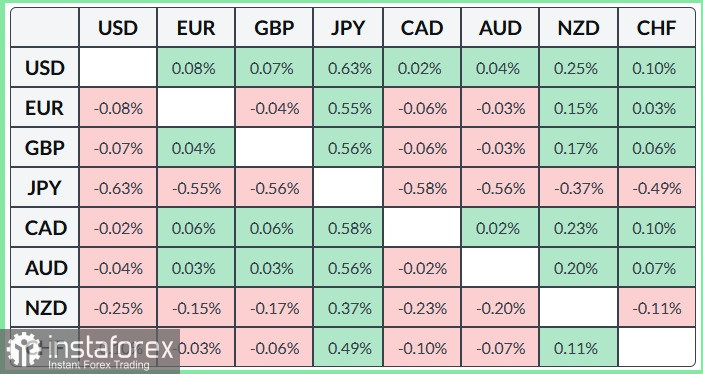Click the NZD row header
Image resolution: width=703 pixels, height=374 pixels.
coord(44,308)
